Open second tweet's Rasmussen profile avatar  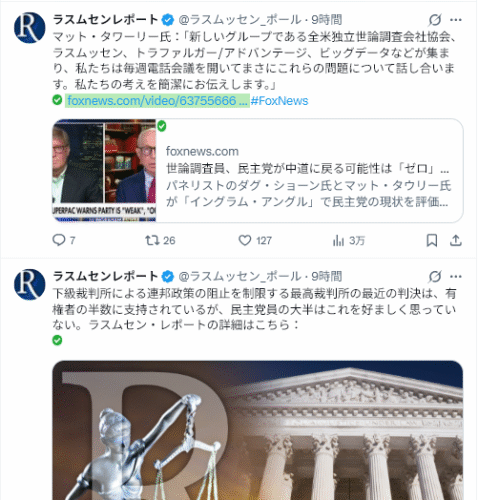(x=29, y=284)
